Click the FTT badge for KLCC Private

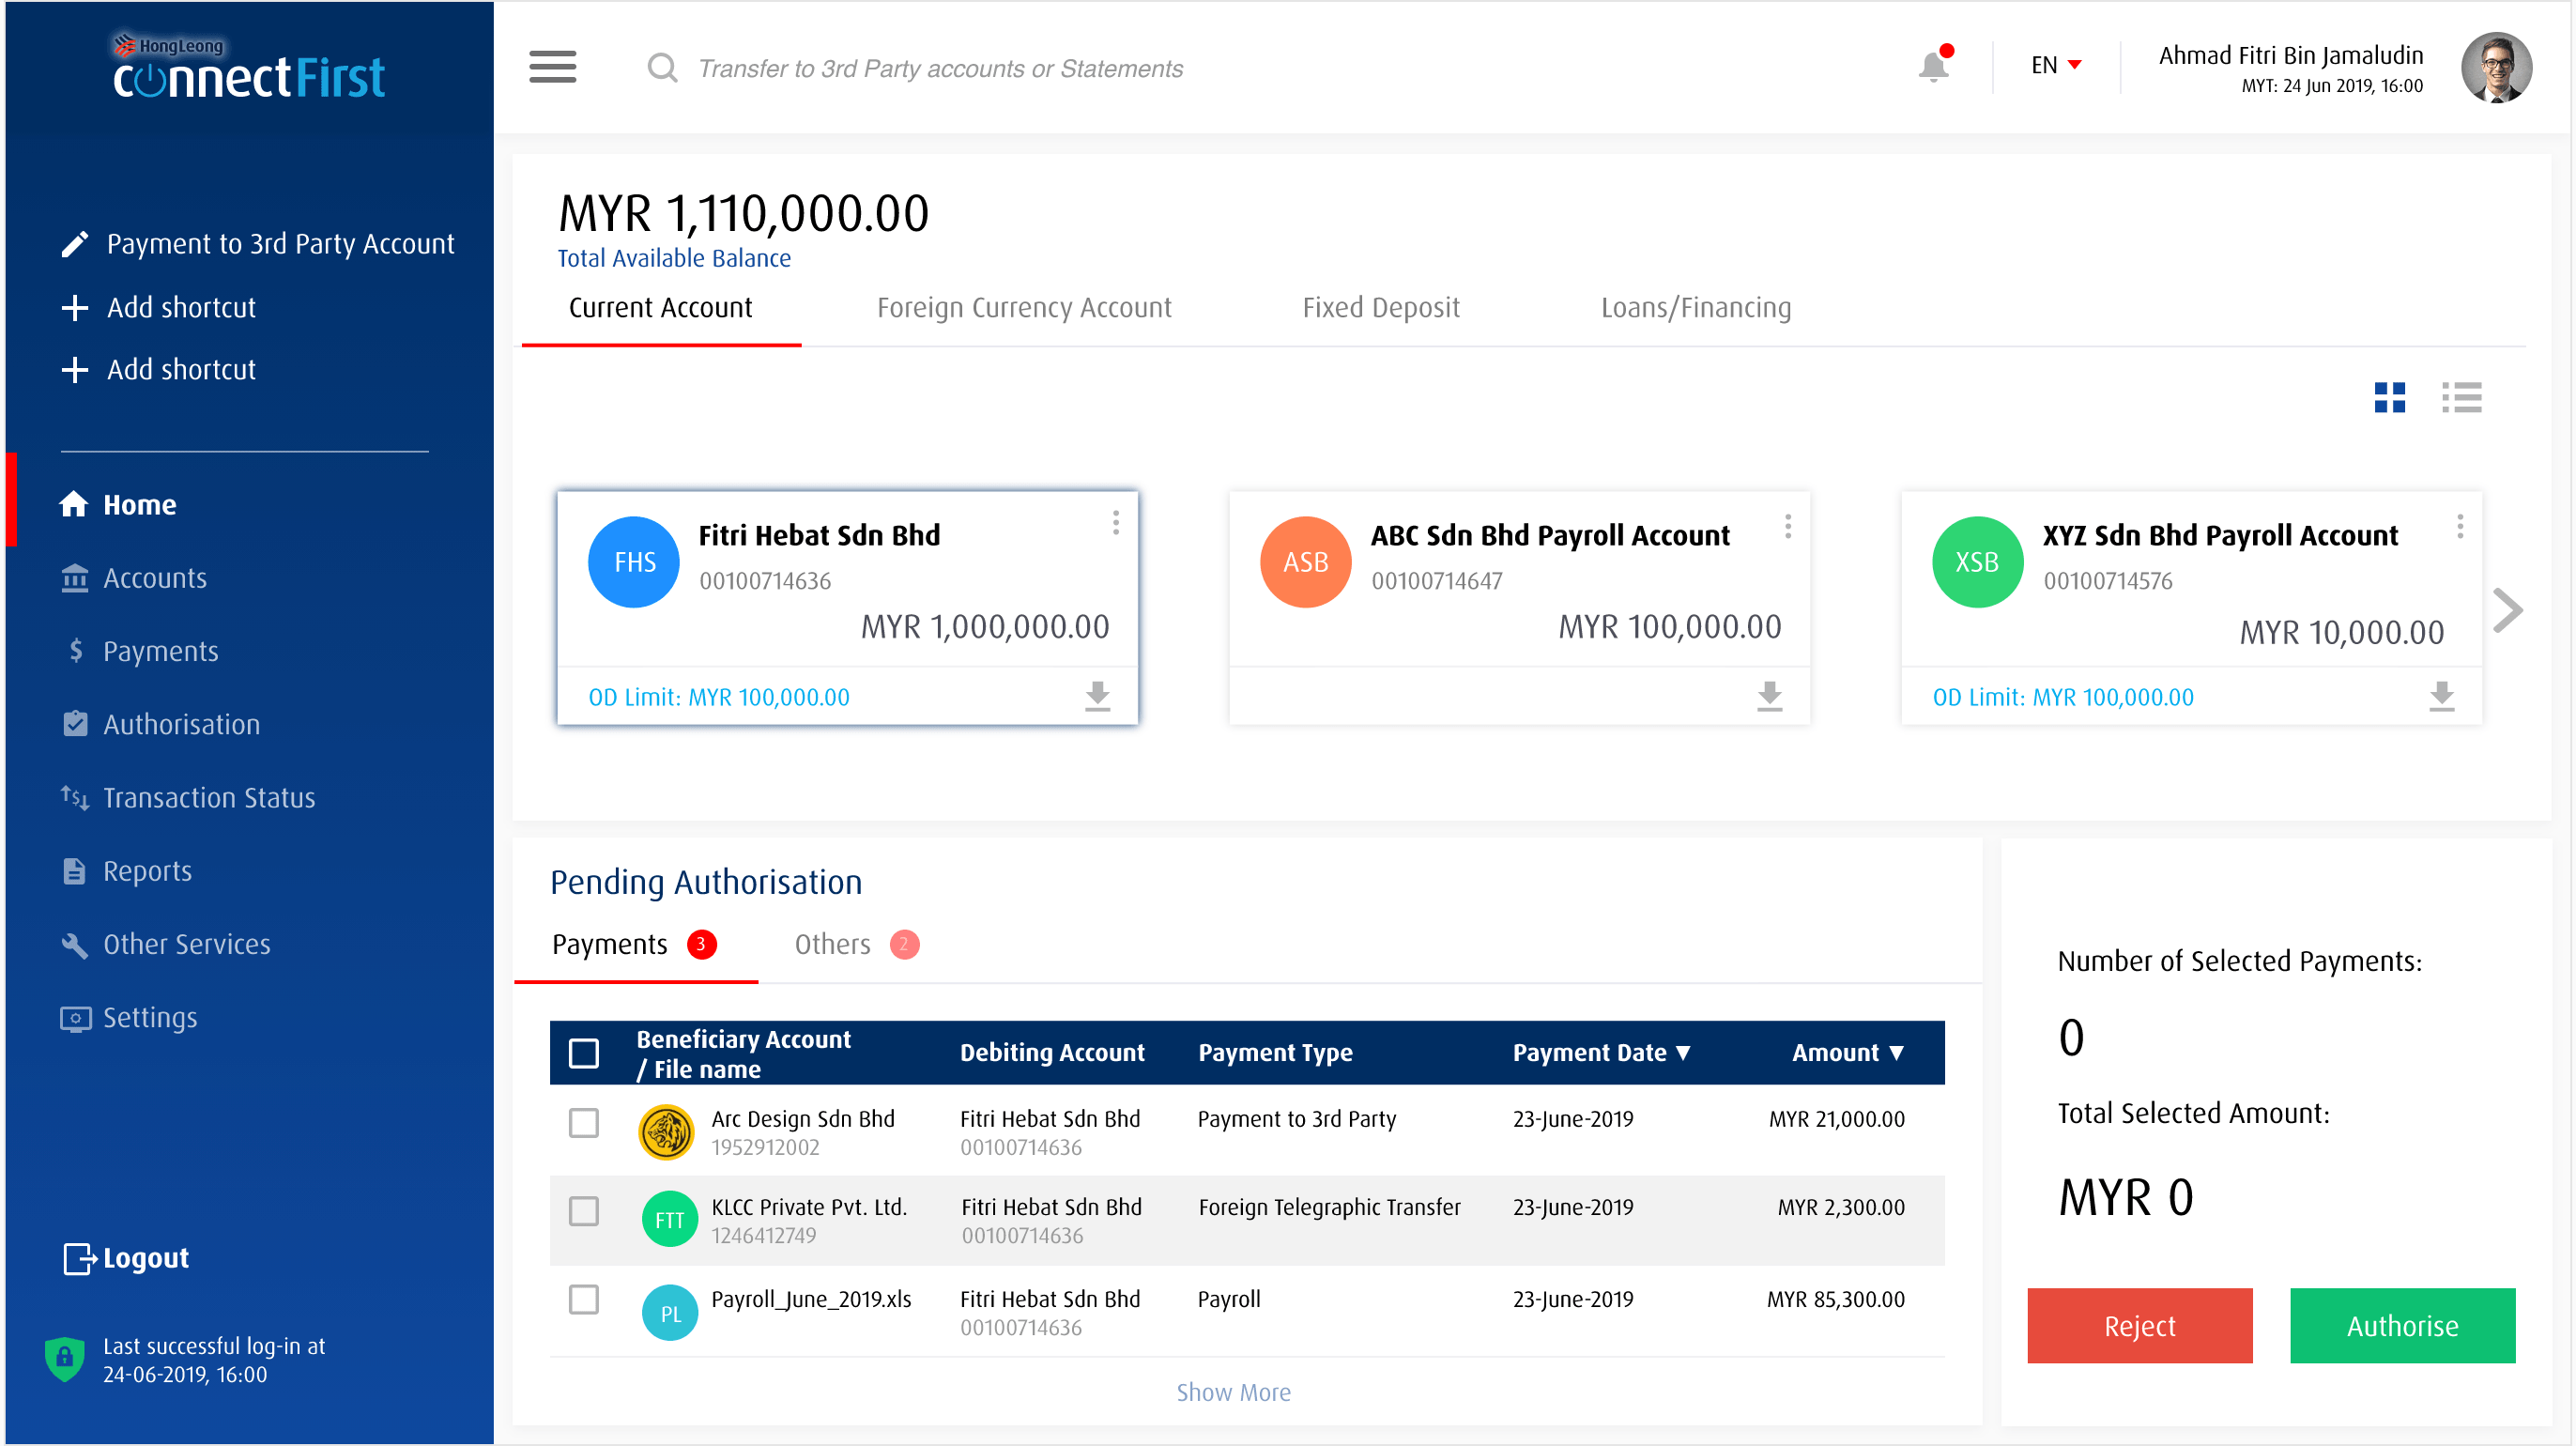point(669,1218)
